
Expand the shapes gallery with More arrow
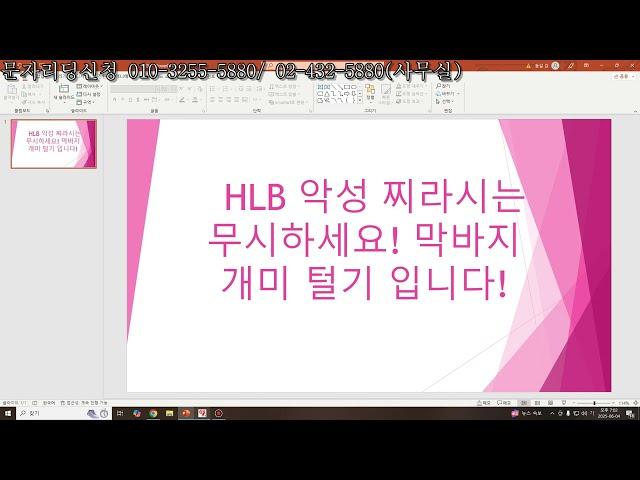point(360,100)
